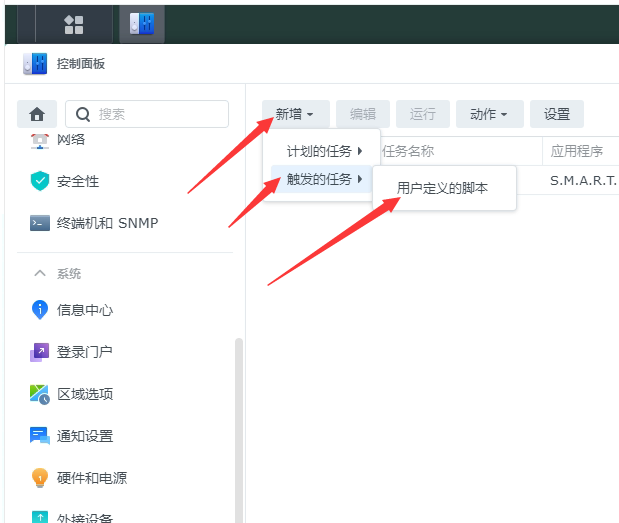Viewport: 619px width, 523px height.
Task: Open the 动作 dropdown button
Action: coord(490,114)
